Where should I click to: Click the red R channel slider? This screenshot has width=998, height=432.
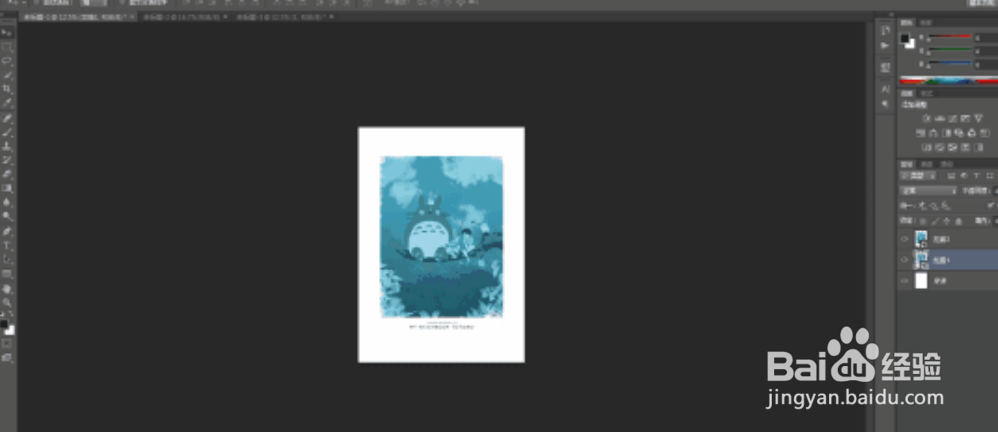(949, 38)
